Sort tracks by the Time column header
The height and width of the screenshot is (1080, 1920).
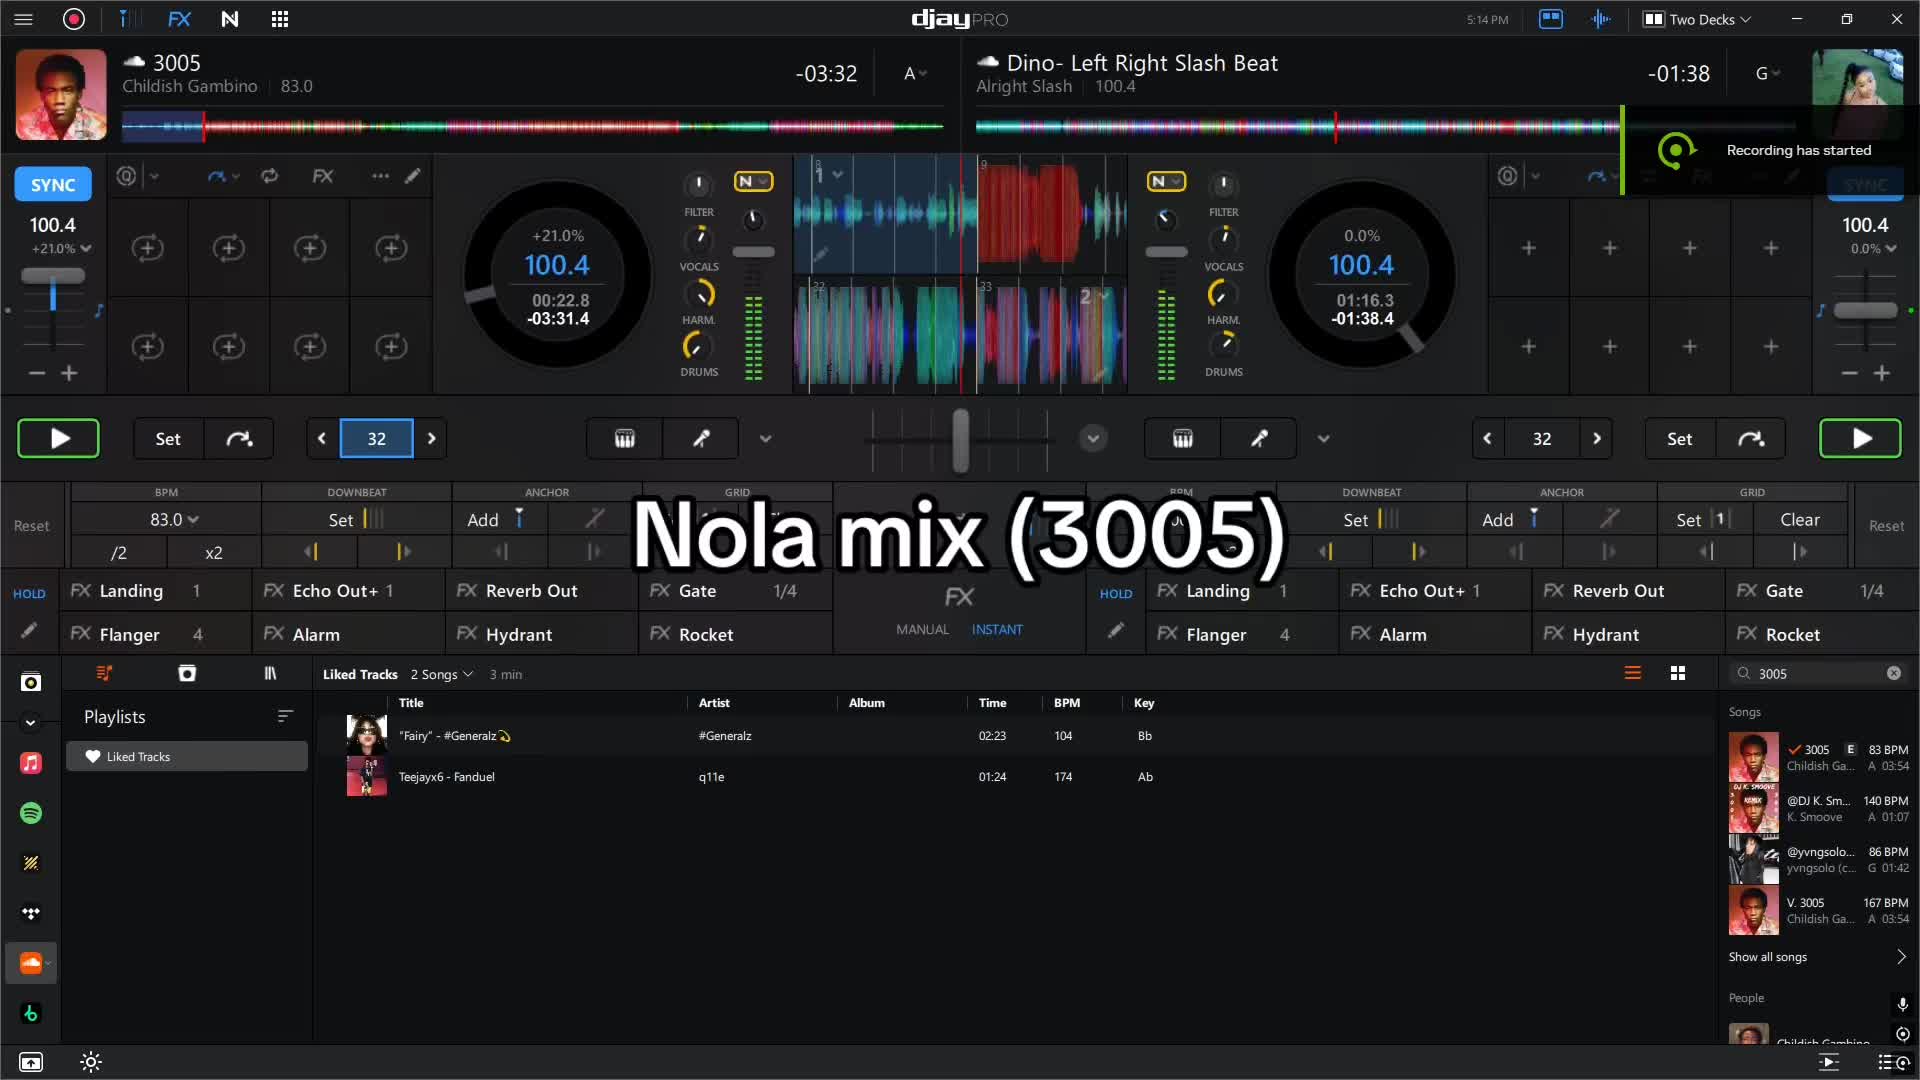pos(992,703)
